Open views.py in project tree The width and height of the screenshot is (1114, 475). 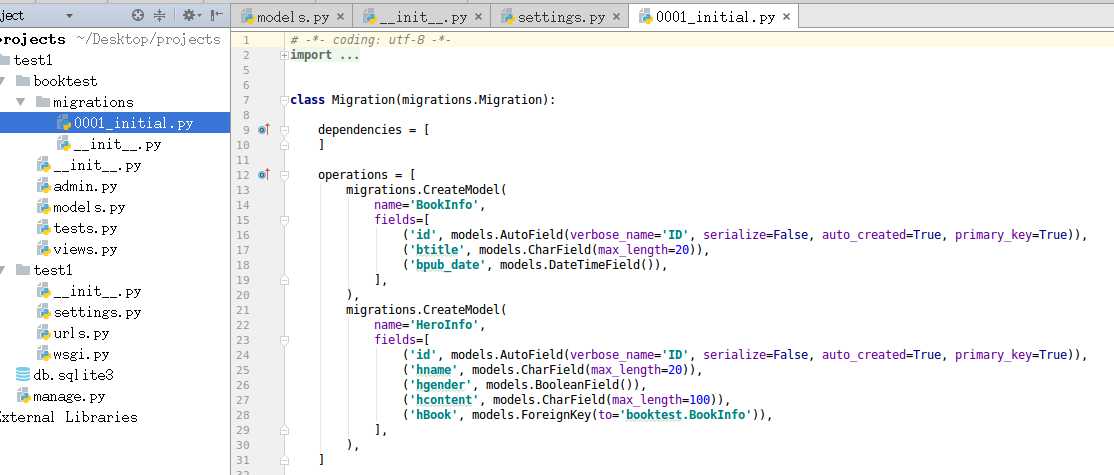pyautogui.click(x=85, y=250)
